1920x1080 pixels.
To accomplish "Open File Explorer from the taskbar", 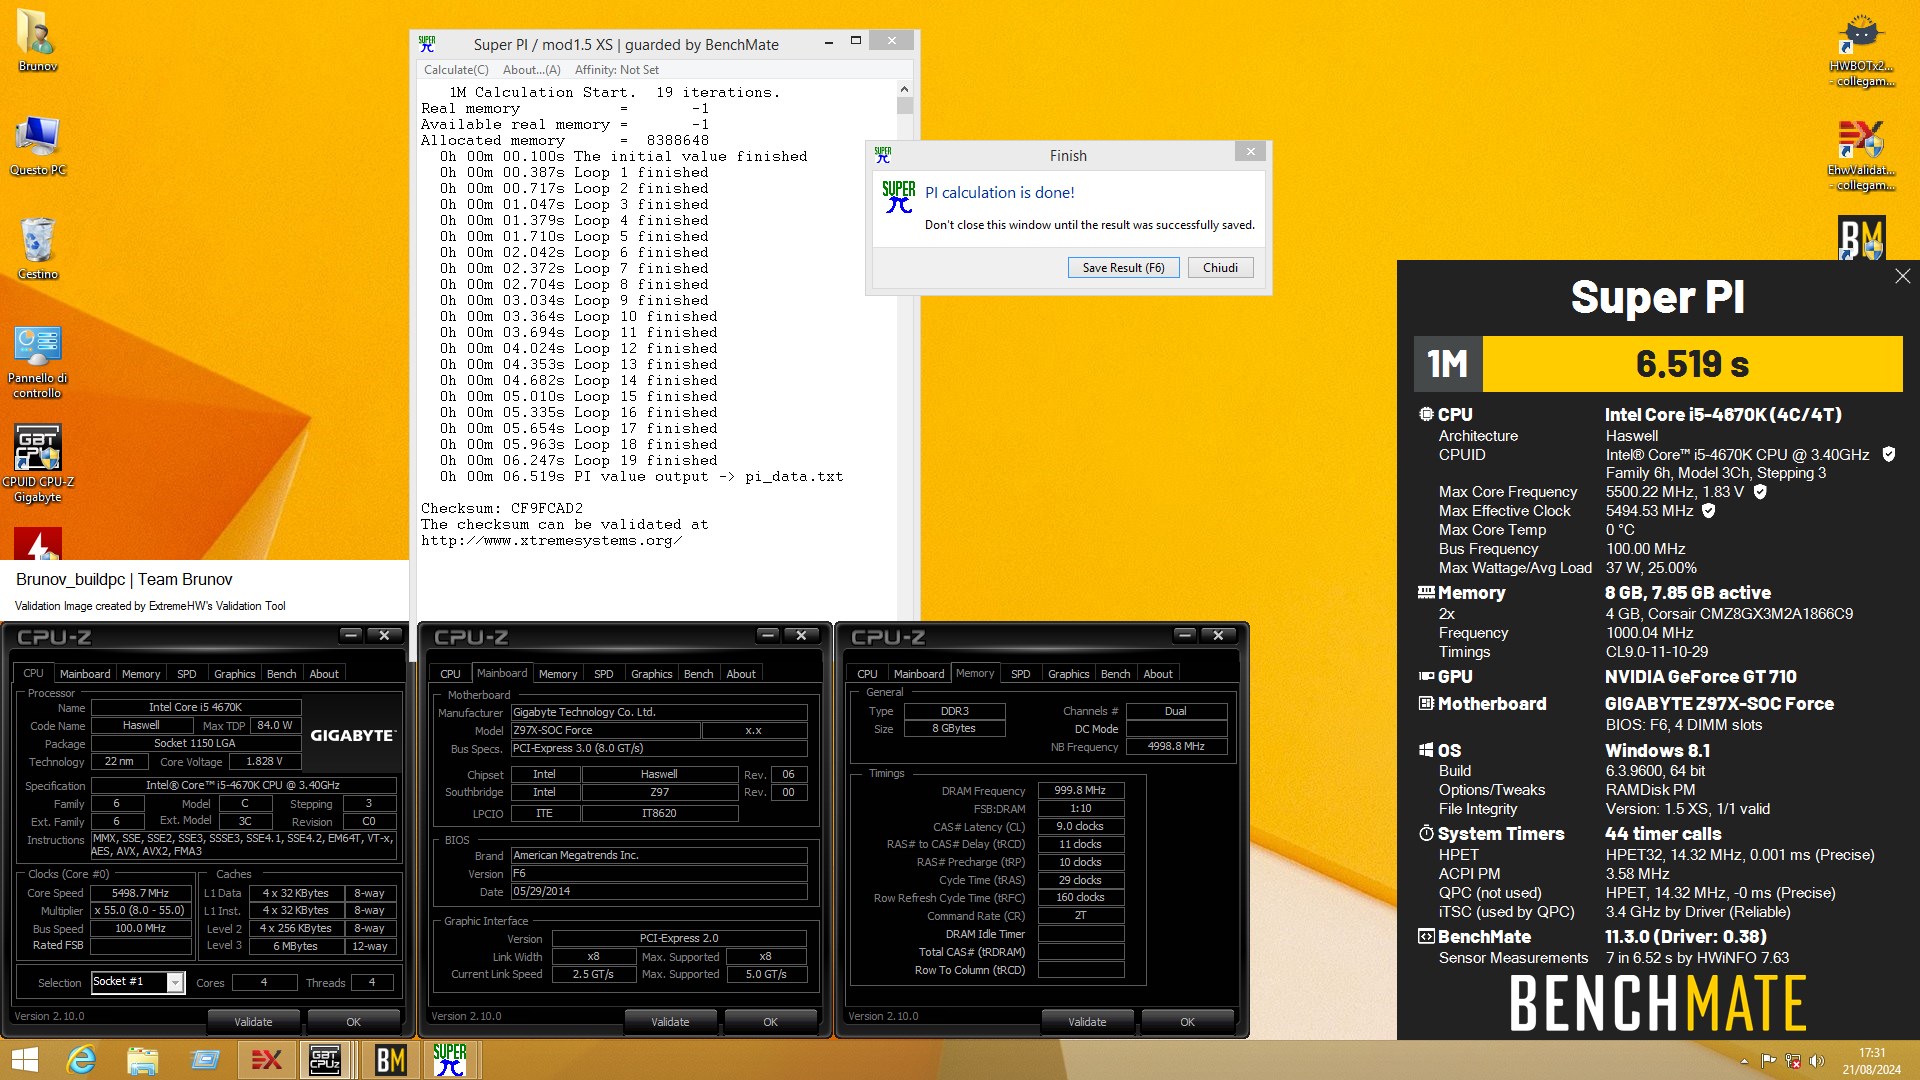I will coord(142,1060).
